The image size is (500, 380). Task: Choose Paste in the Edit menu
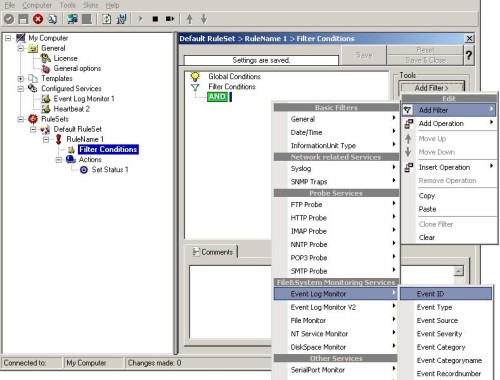pos(449,209)
